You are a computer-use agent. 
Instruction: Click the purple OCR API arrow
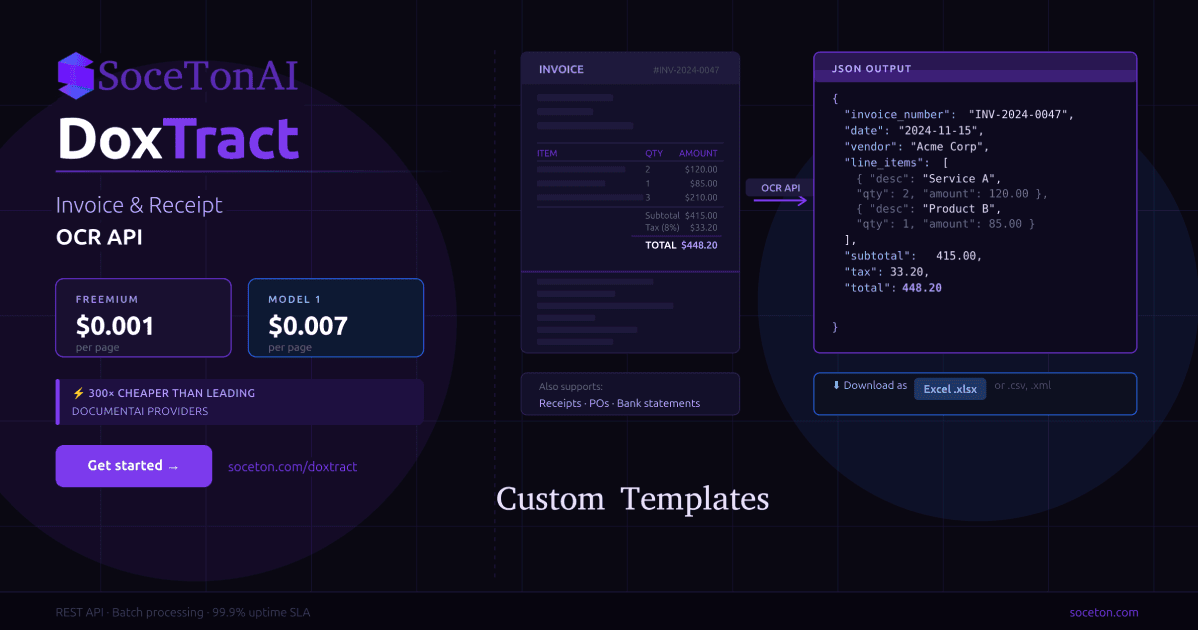click(x=780, y=201)
